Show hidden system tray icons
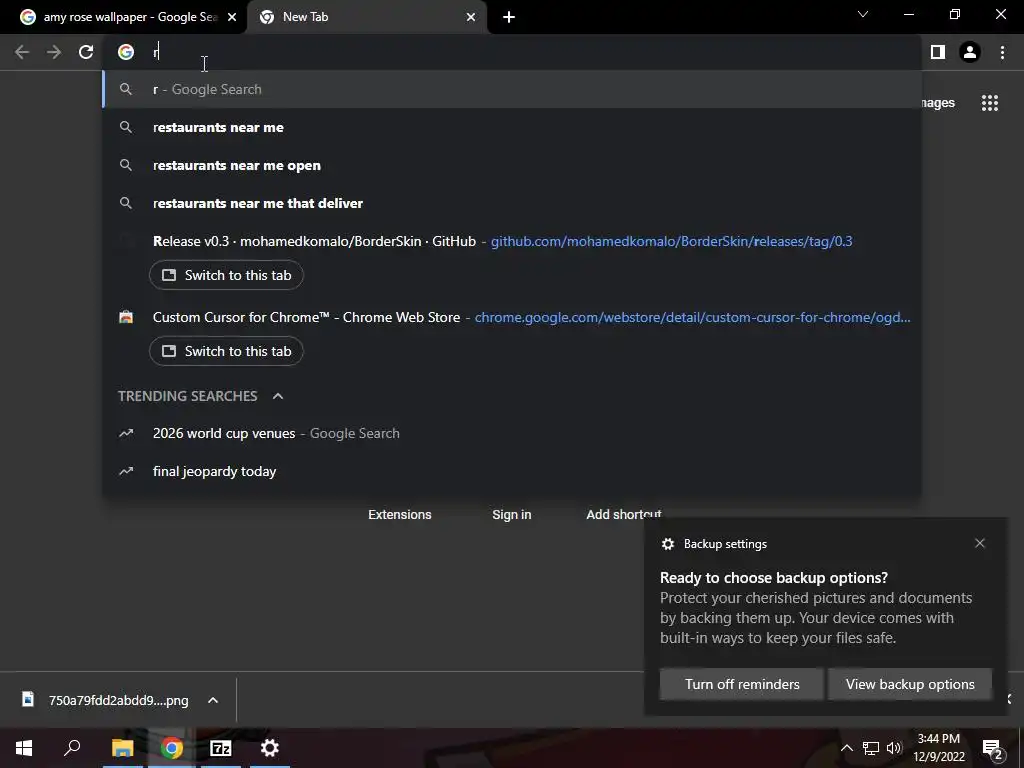Screen dimensions: 1024x768 (846, 748)
